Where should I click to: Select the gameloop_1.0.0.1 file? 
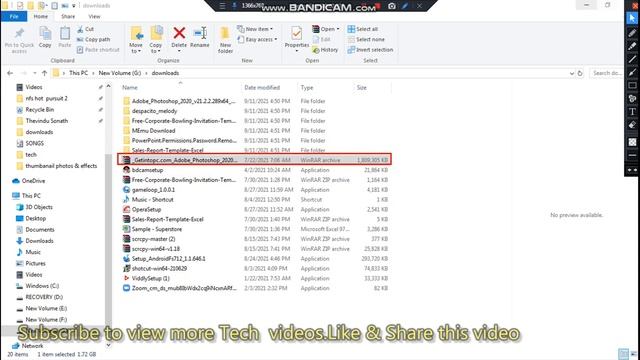tap(153, 190)
